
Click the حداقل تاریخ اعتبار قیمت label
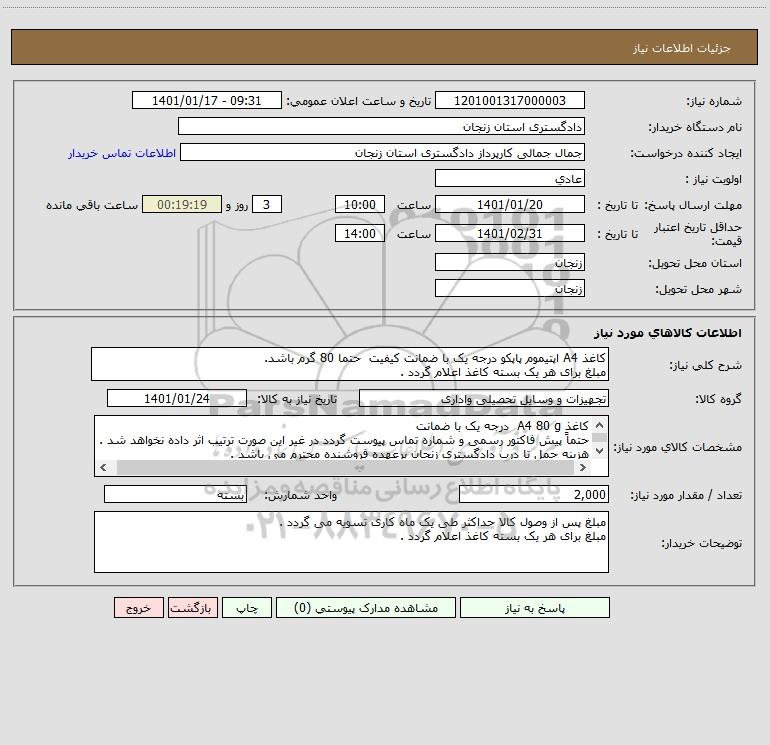tap(698, 234)
